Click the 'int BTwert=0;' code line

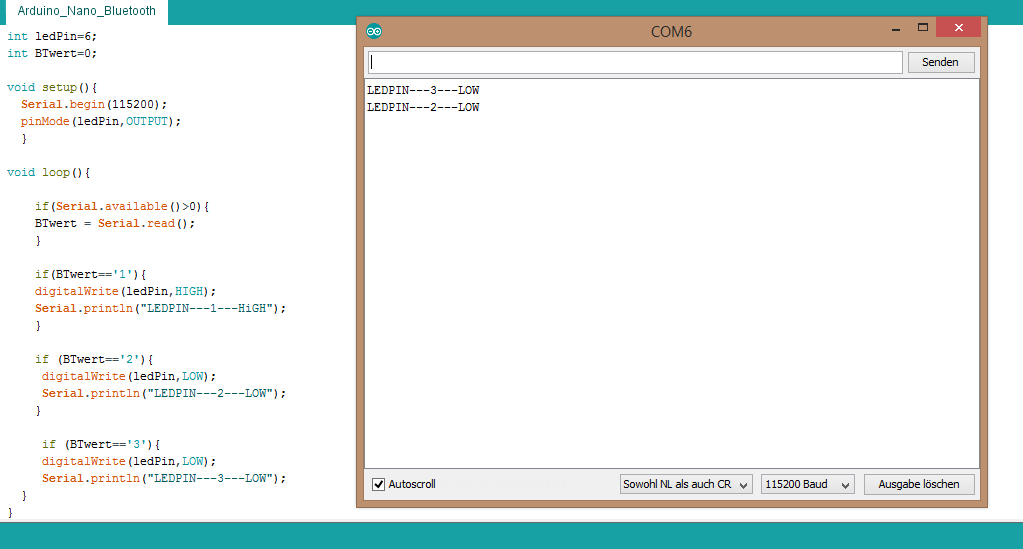coord(52,54)
